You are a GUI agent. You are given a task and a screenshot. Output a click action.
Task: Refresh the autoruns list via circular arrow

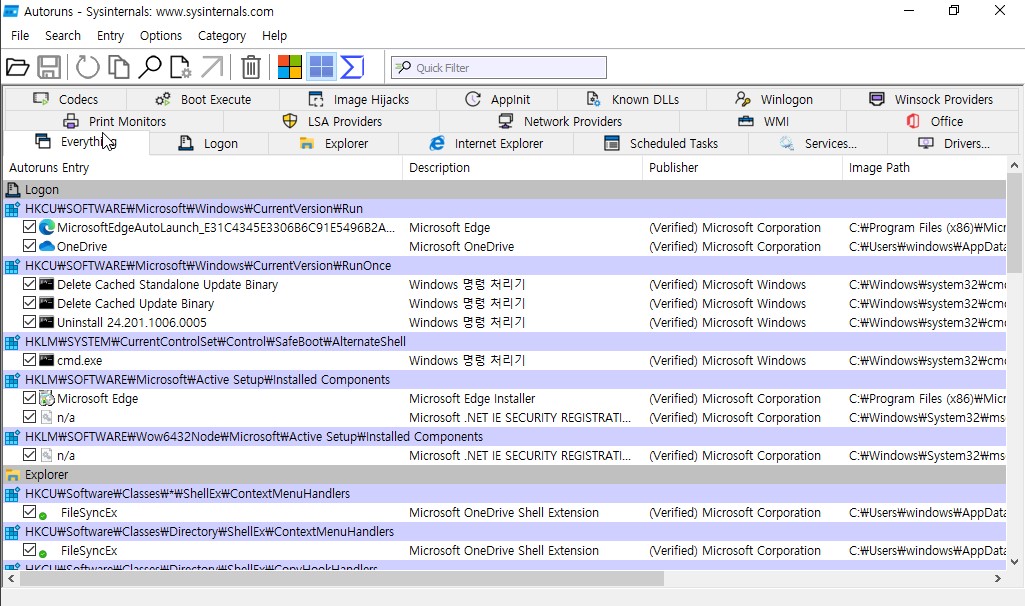tap(88, 67)
